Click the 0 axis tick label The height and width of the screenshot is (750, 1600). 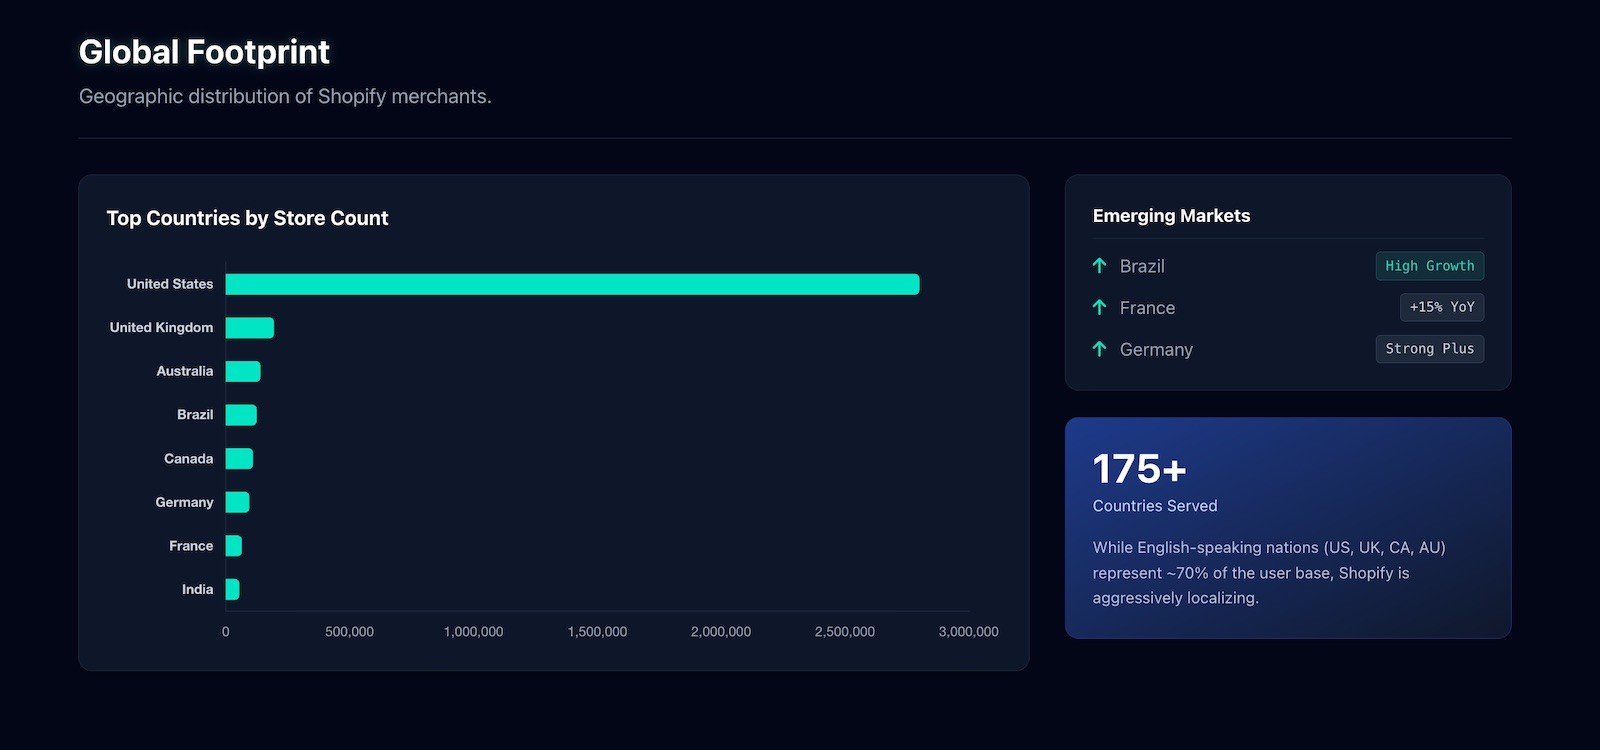click(x=226, y=632)
